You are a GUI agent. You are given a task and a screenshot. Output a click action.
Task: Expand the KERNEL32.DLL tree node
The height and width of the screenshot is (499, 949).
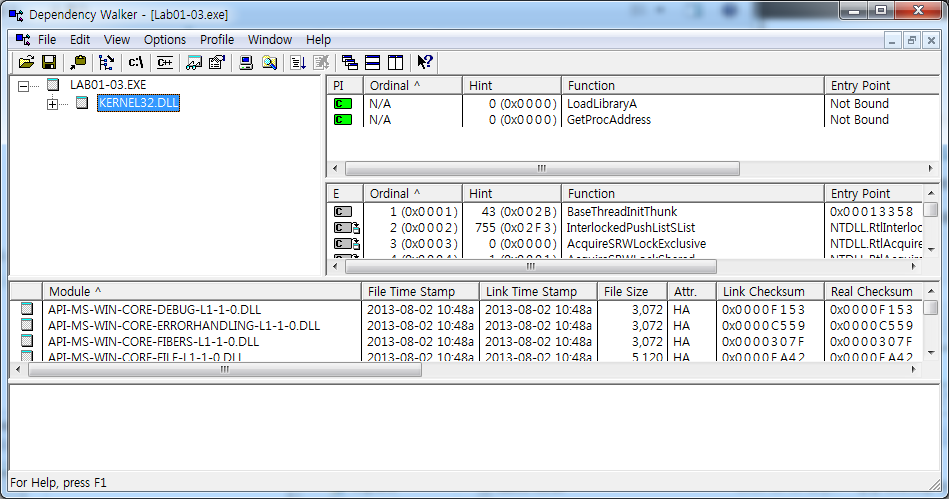point(52,103)
